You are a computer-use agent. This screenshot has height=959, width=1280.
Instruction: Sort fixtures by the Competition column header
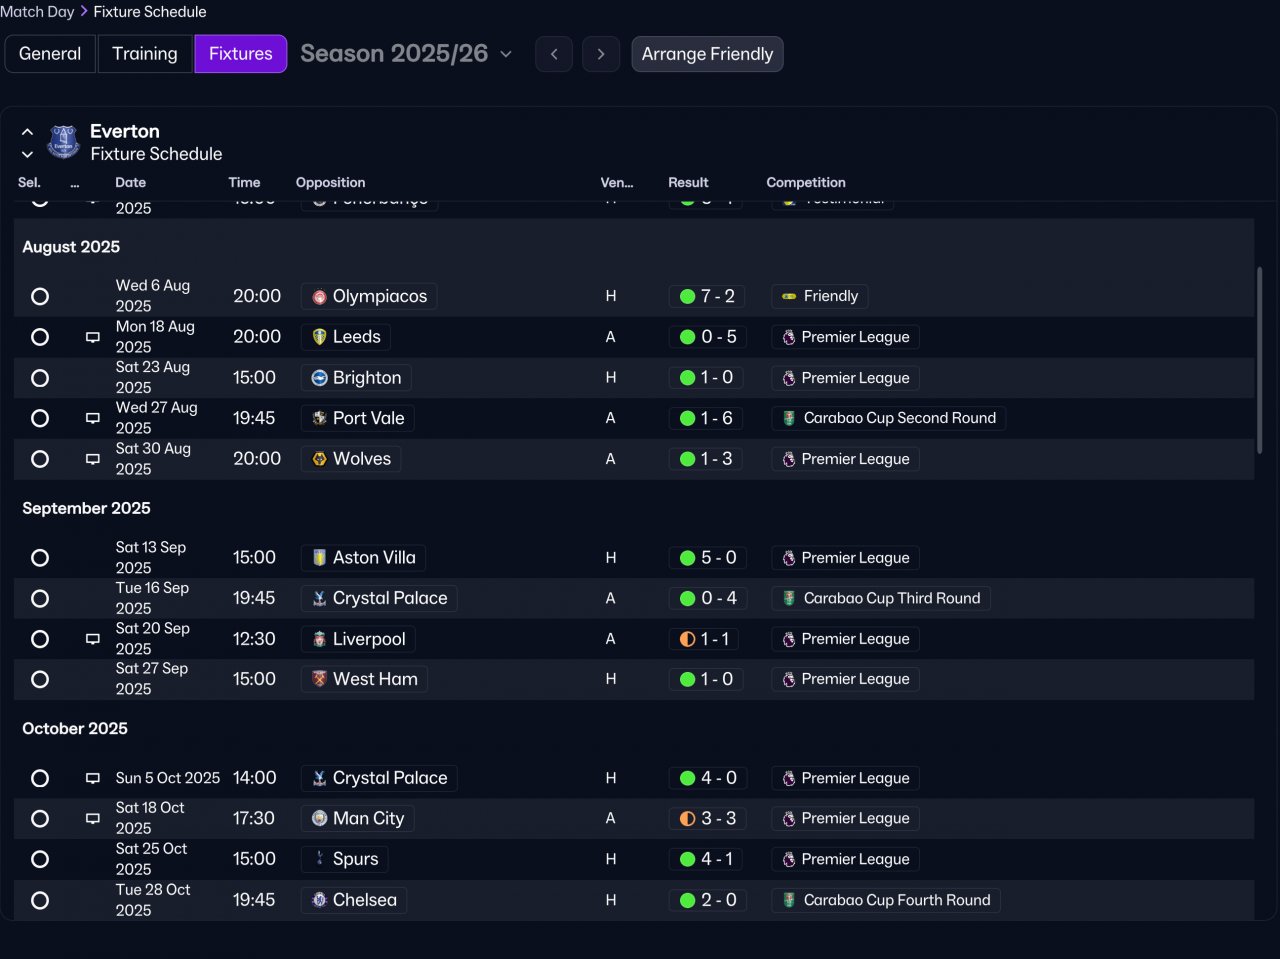pyautogui.click(x=806, y=182)
